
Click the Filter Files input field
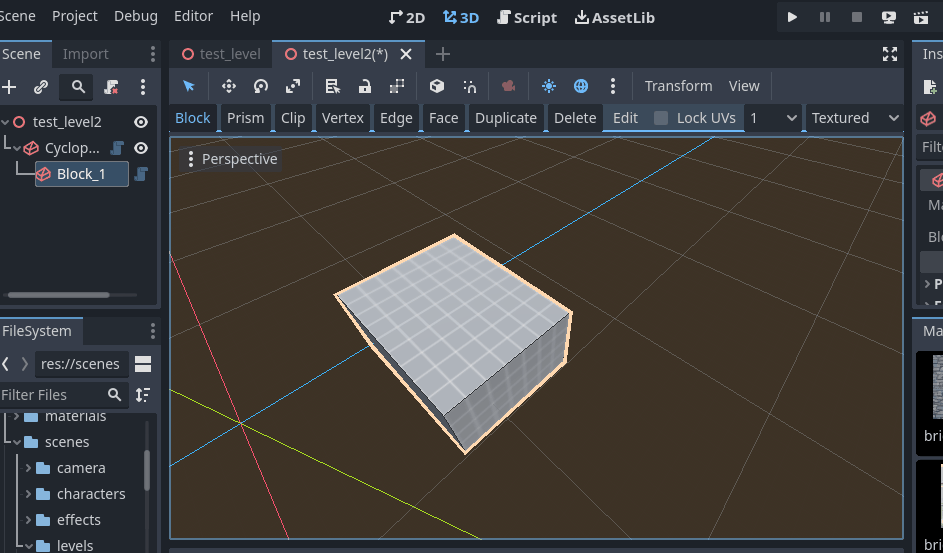[63, 395]
